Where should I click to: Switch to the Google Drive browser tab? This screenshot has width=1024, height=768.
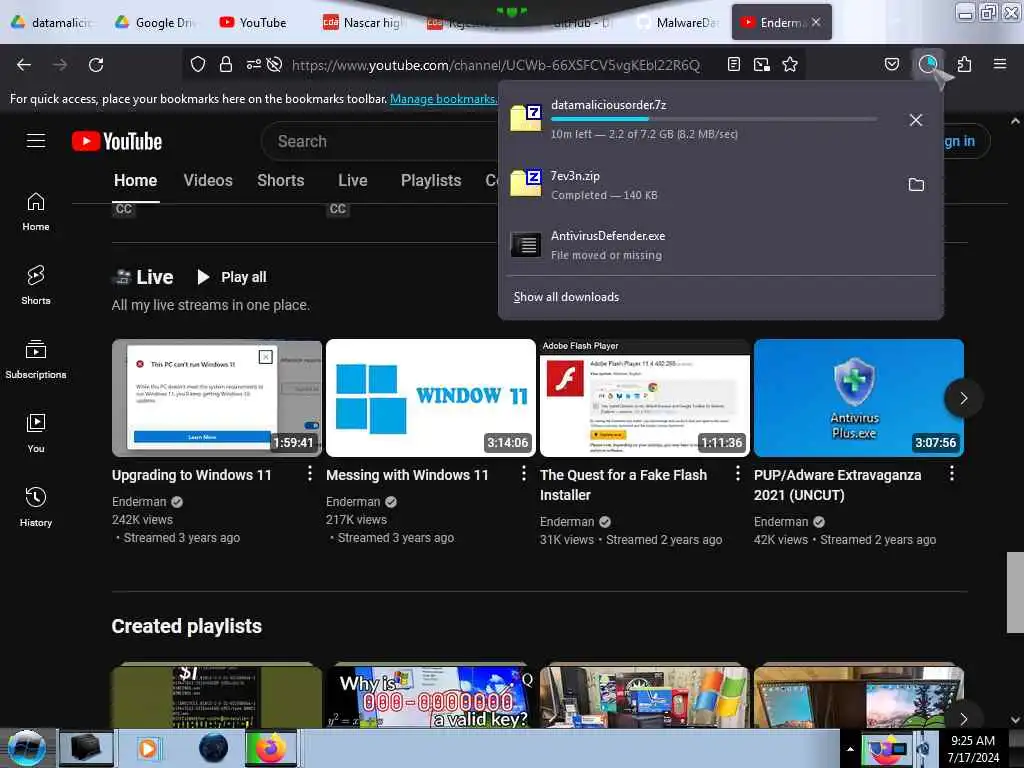coord(155,23)
